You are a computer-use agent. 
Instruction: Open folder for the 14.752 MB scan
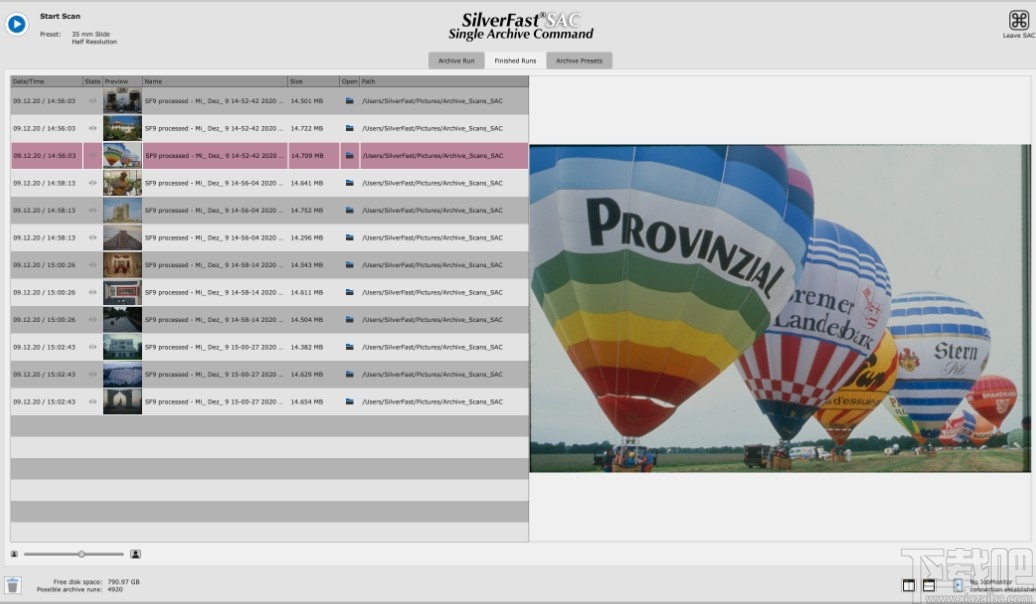pos(350,210)
